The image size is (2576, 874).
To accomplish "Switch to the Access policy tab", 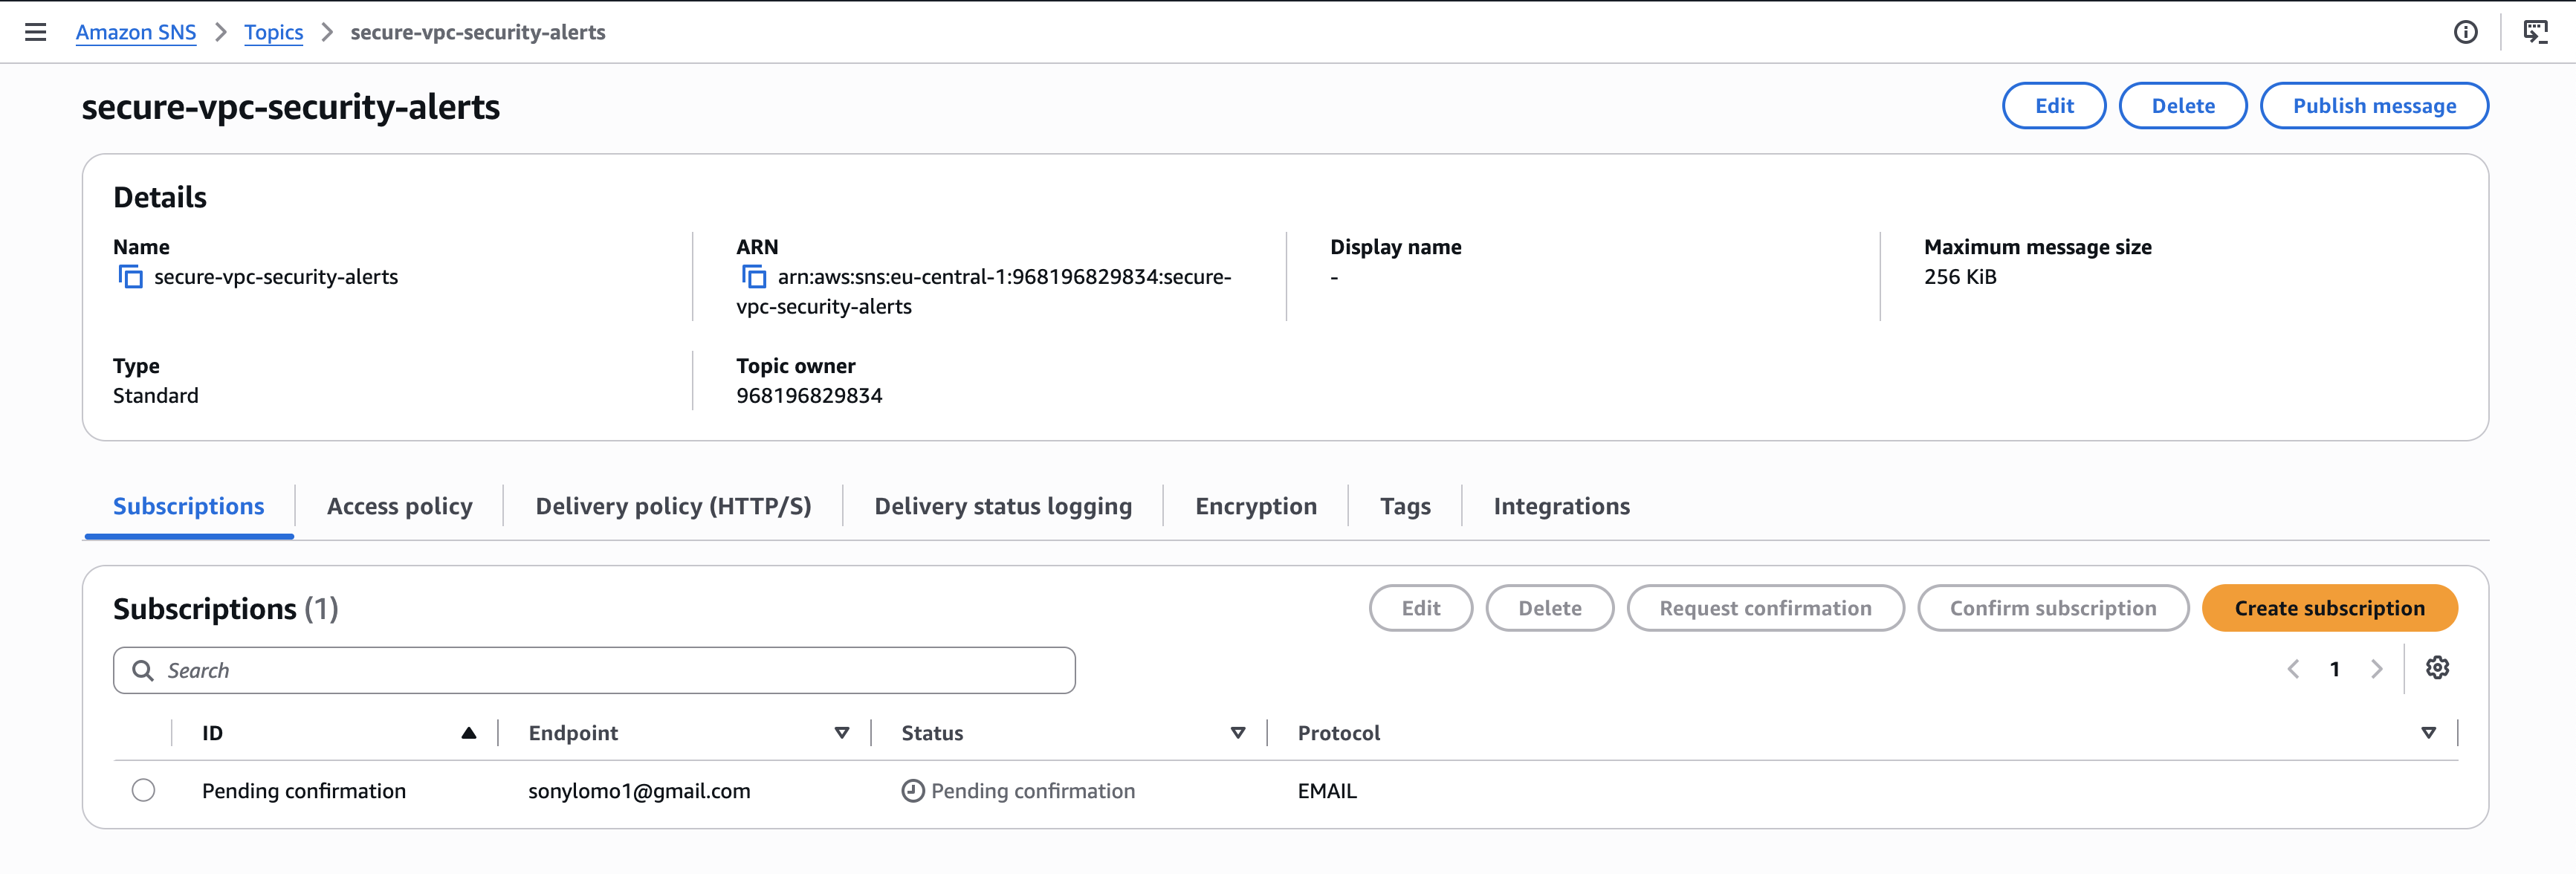I will [x=400, y=506].
